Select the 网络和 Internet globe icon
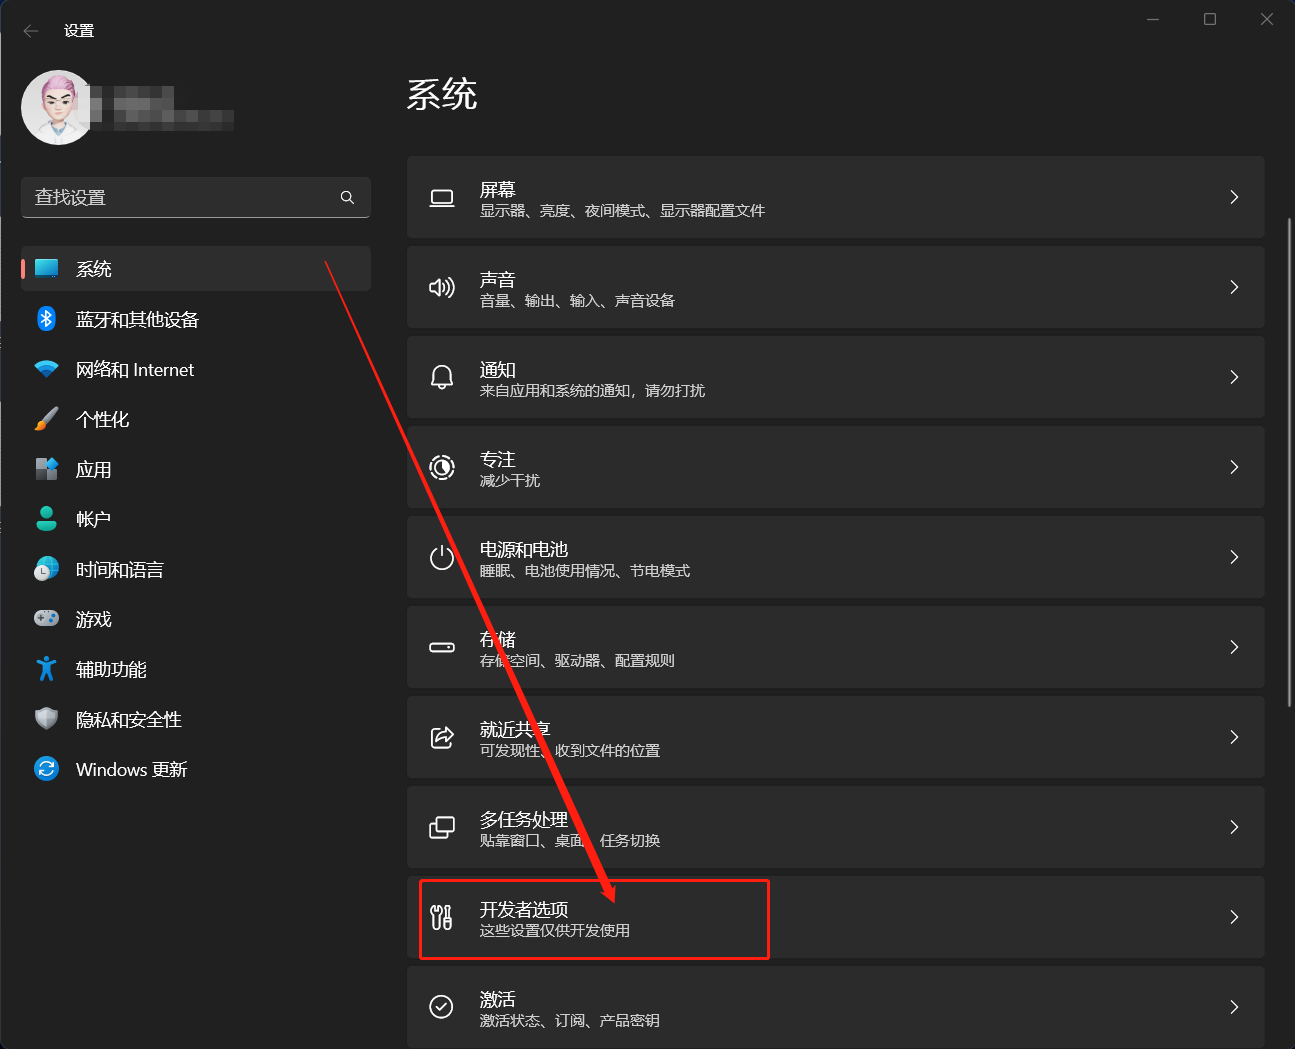This screenshot has width=1295, height=1049. click(x=46, y=369)
